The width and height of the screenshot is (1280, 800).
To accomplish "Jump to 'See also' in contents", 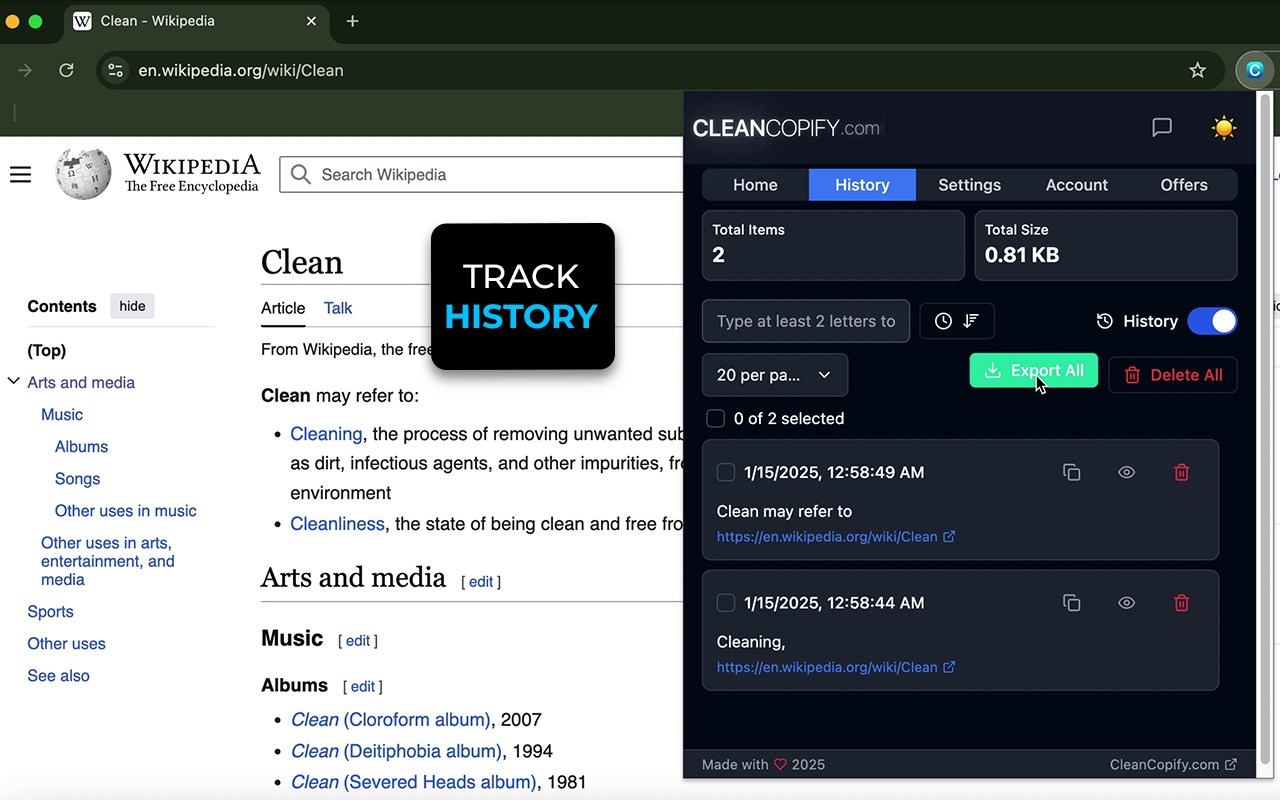I will [59, 675].
